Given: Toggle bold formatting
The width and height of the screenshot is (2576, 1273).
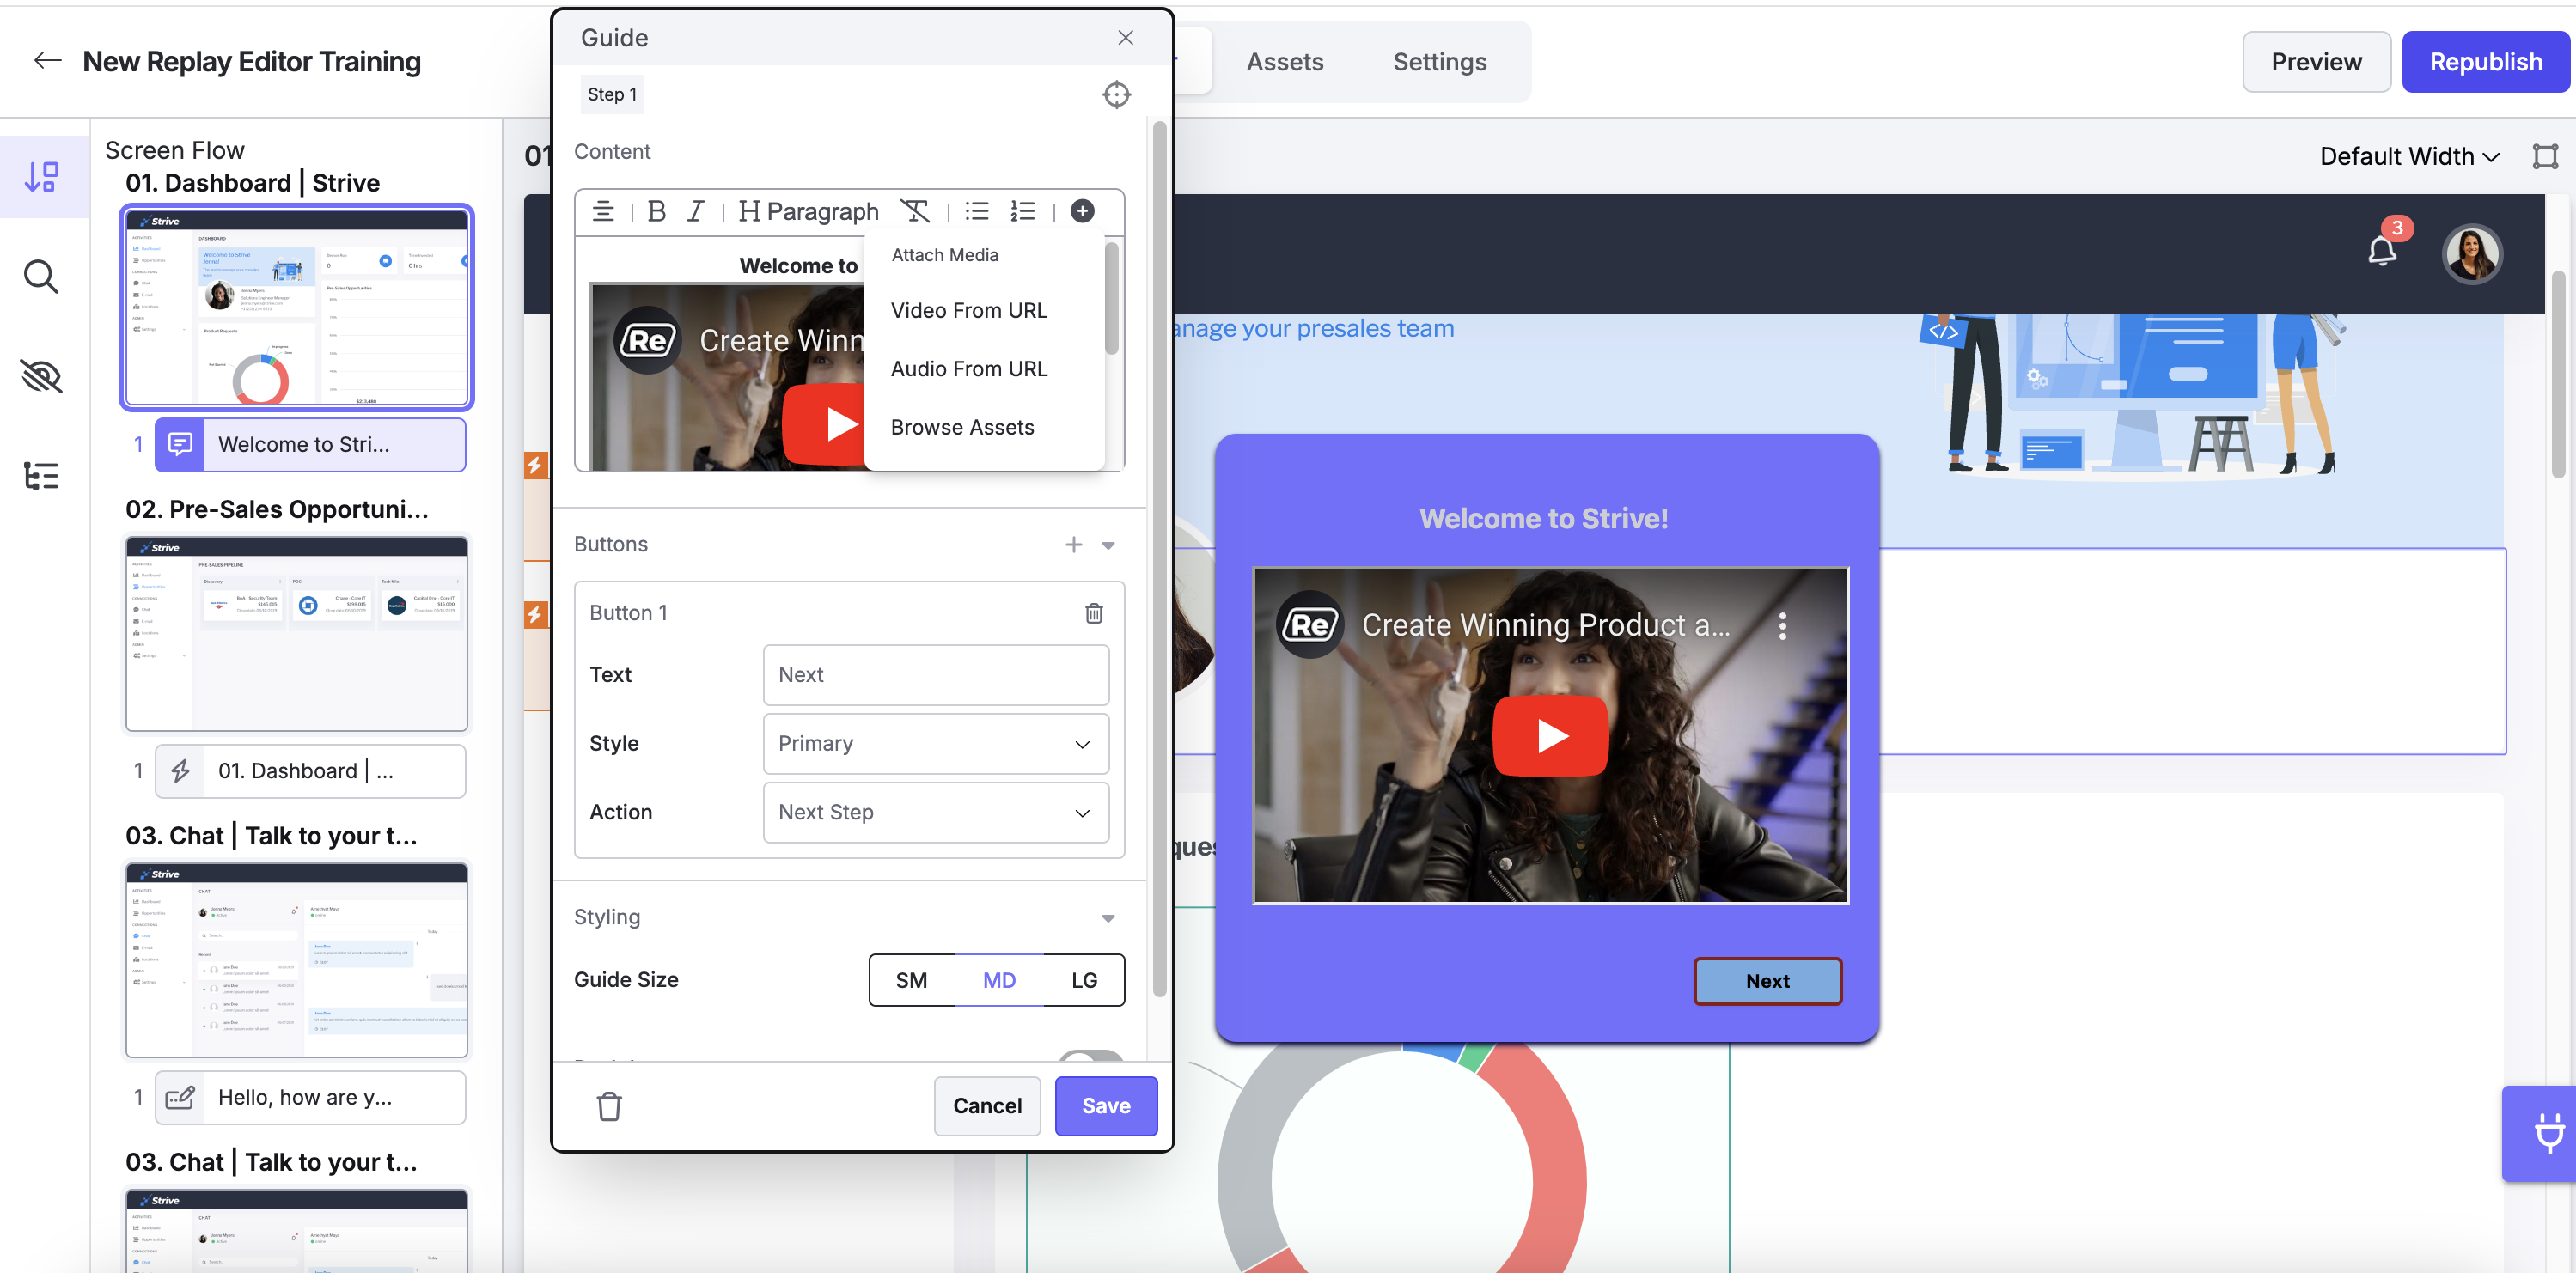Looking at the screenshot, I should coord(656,211).
